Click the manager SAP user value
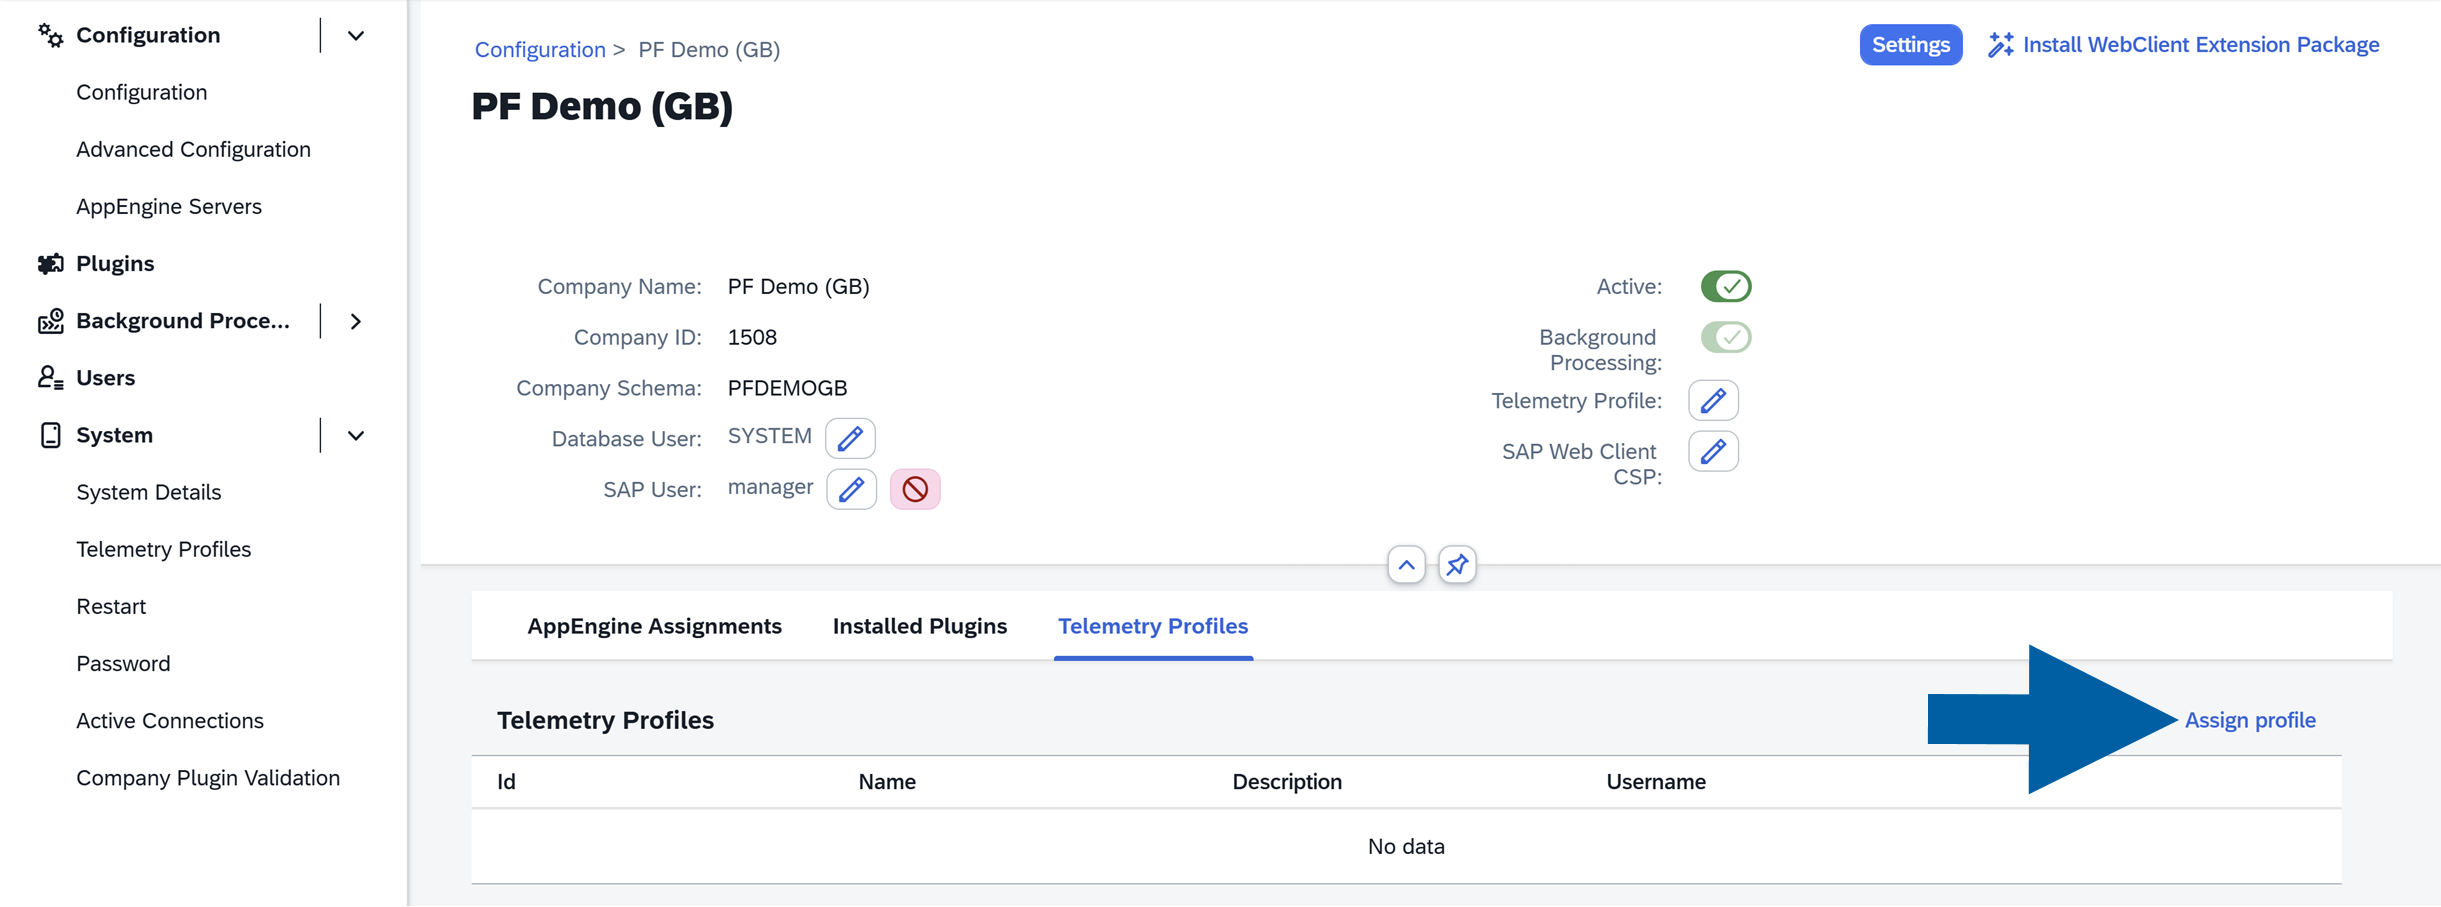 770,488
